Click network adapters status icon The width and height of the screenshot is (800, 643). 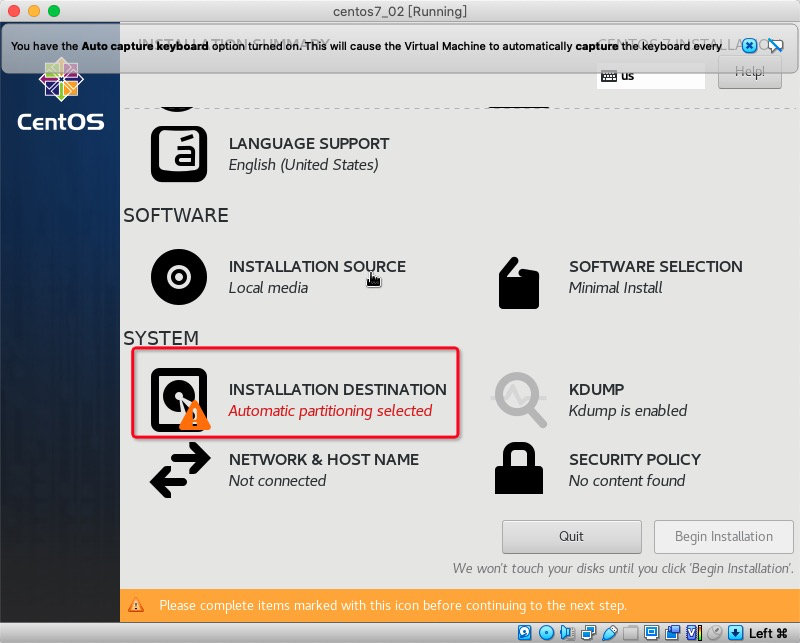pyautogui.click(x=588, y=633)
